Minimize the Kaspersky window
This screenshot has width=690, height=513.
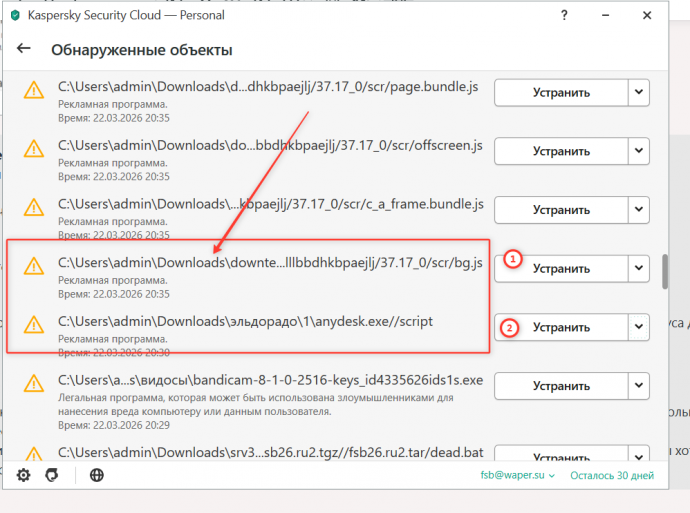(606, 15)
